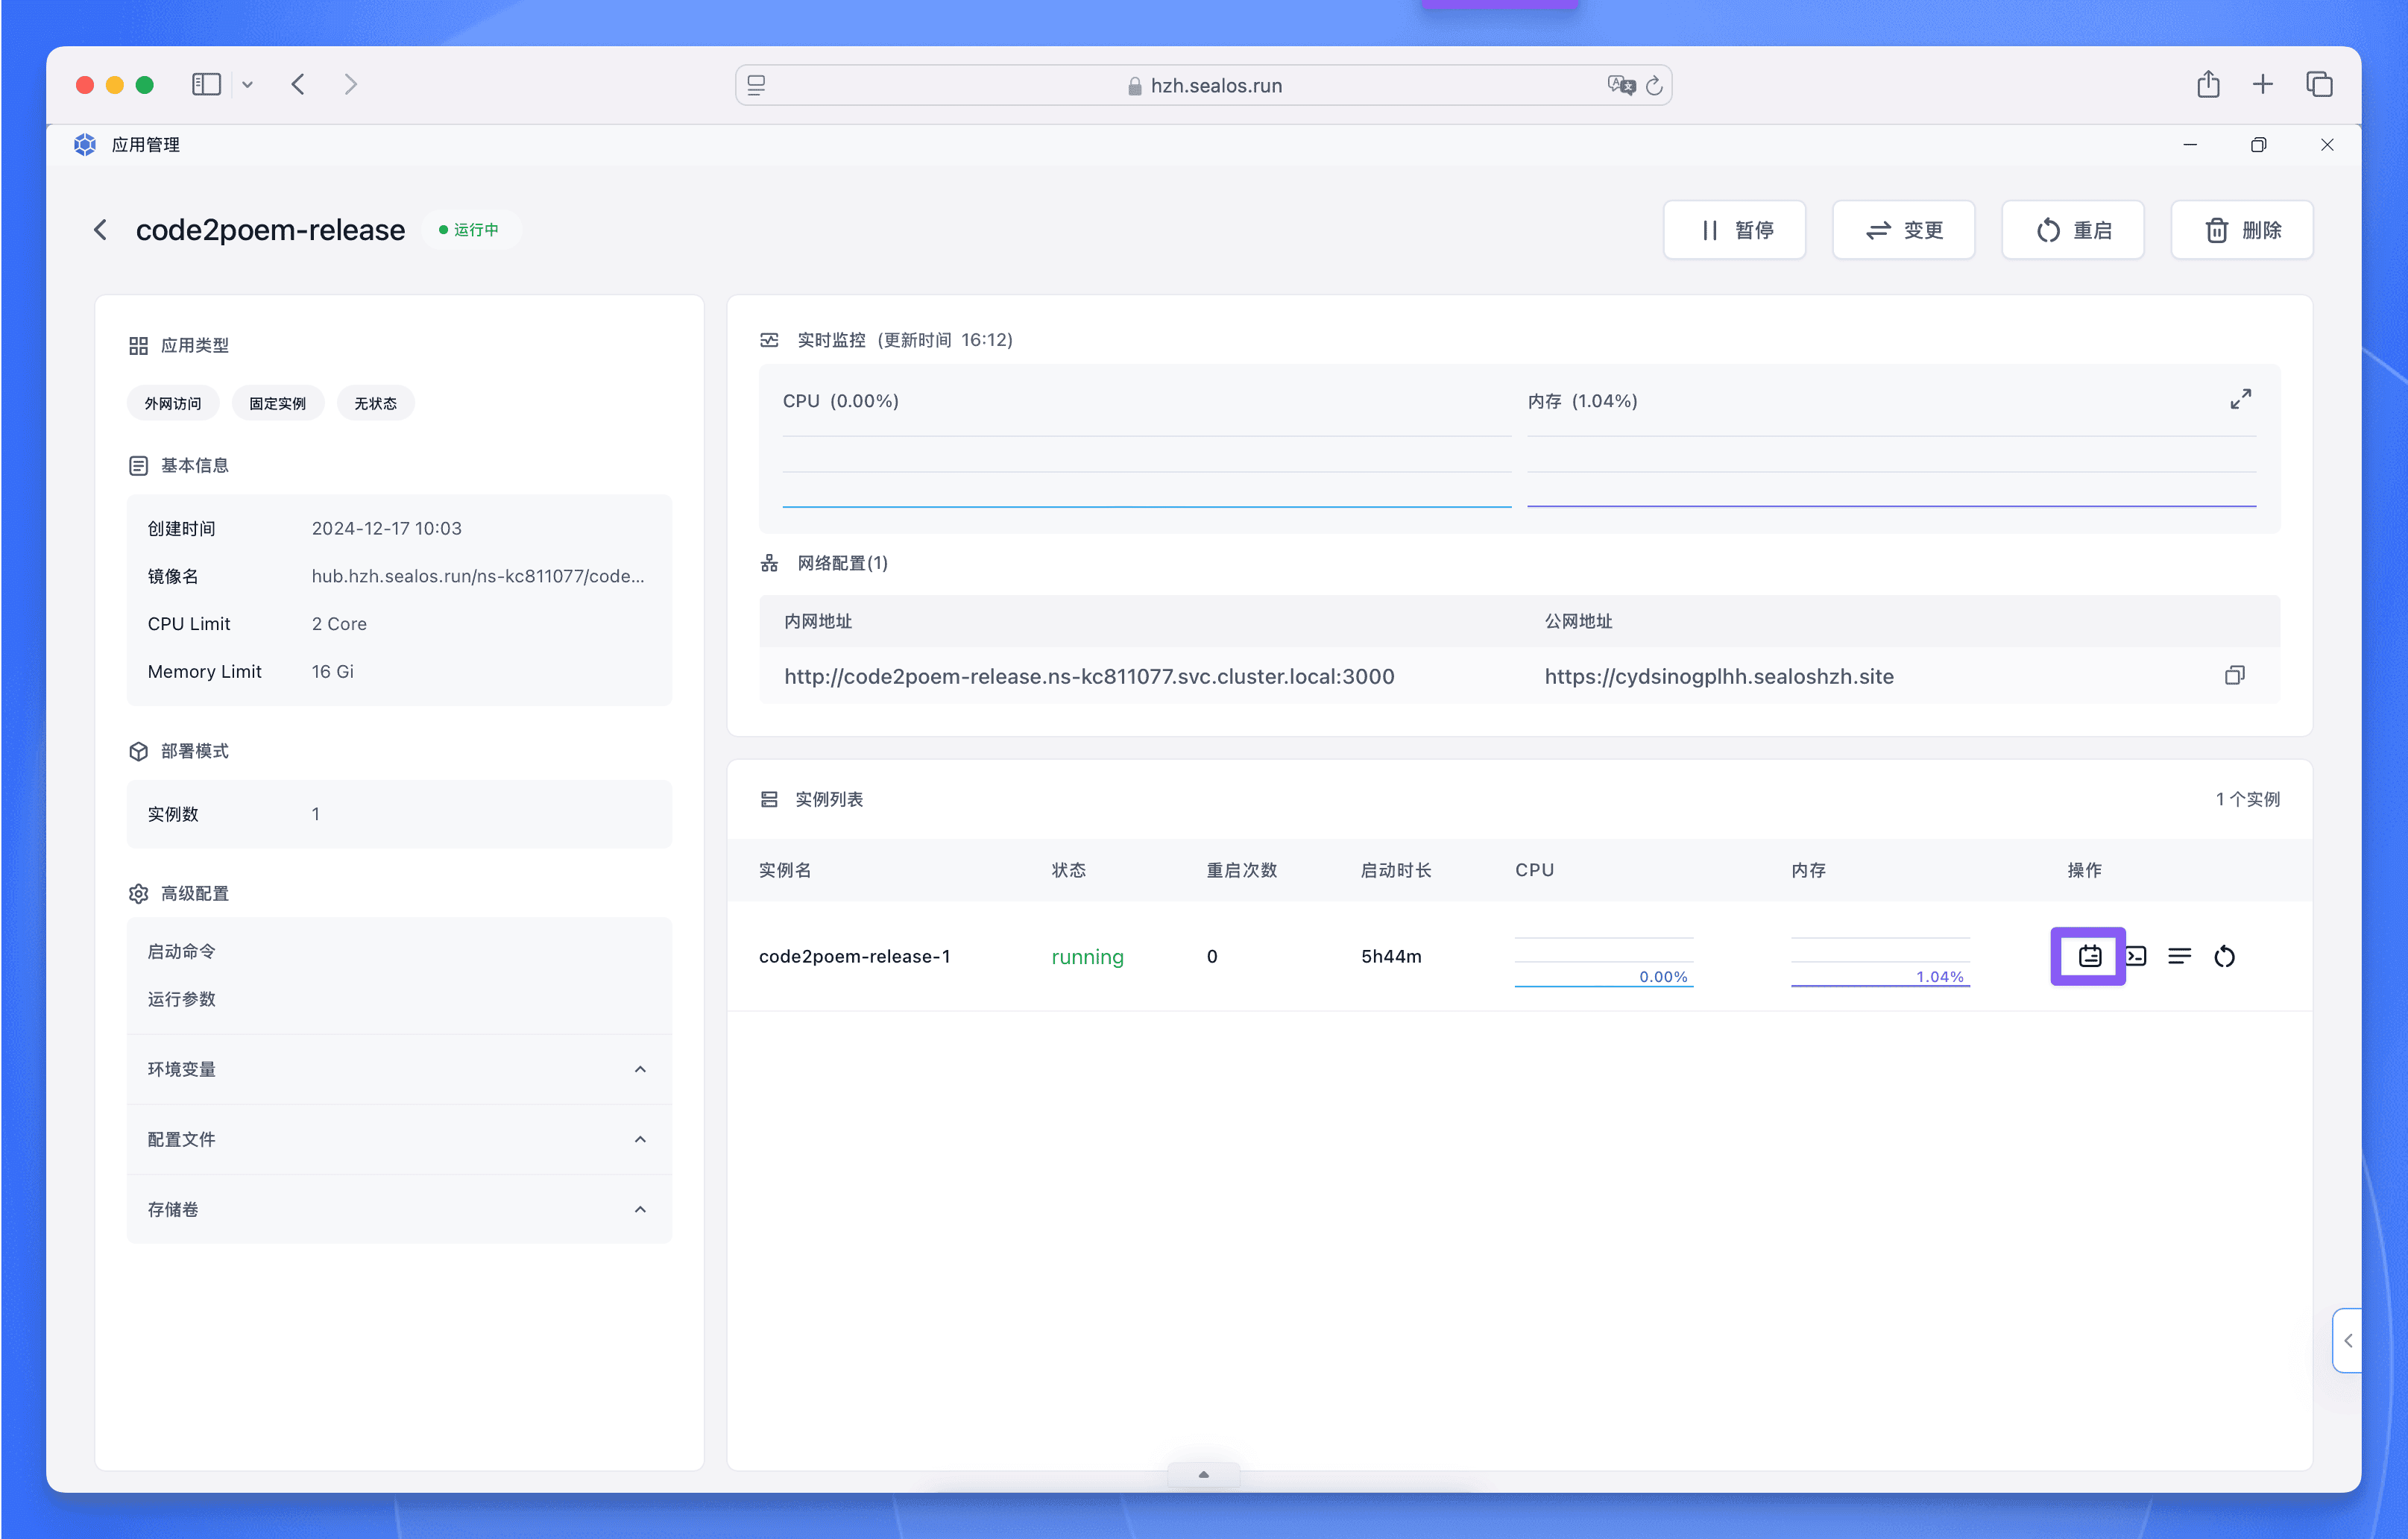Screen dimensions: 2408x1539
Task: Open Safari sidebar dropdown chevron
Action: click(x=247, y=85)
